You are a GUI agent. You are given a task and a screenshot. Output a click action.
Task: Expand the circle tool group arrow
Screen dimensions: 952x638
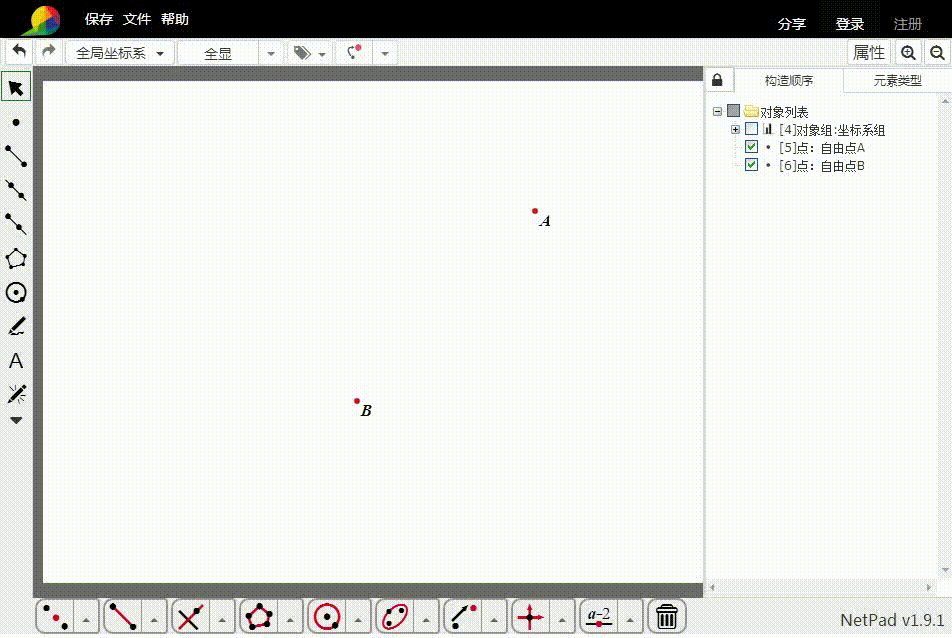(x=358, y=620)
